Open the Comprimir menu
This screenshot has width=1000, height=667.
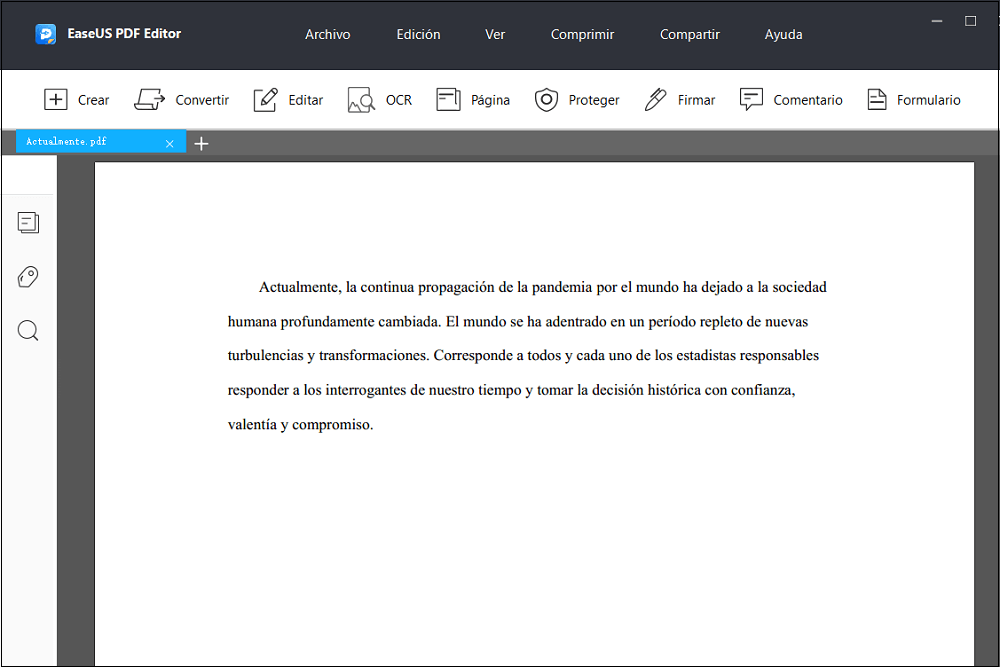click(582, 34)
